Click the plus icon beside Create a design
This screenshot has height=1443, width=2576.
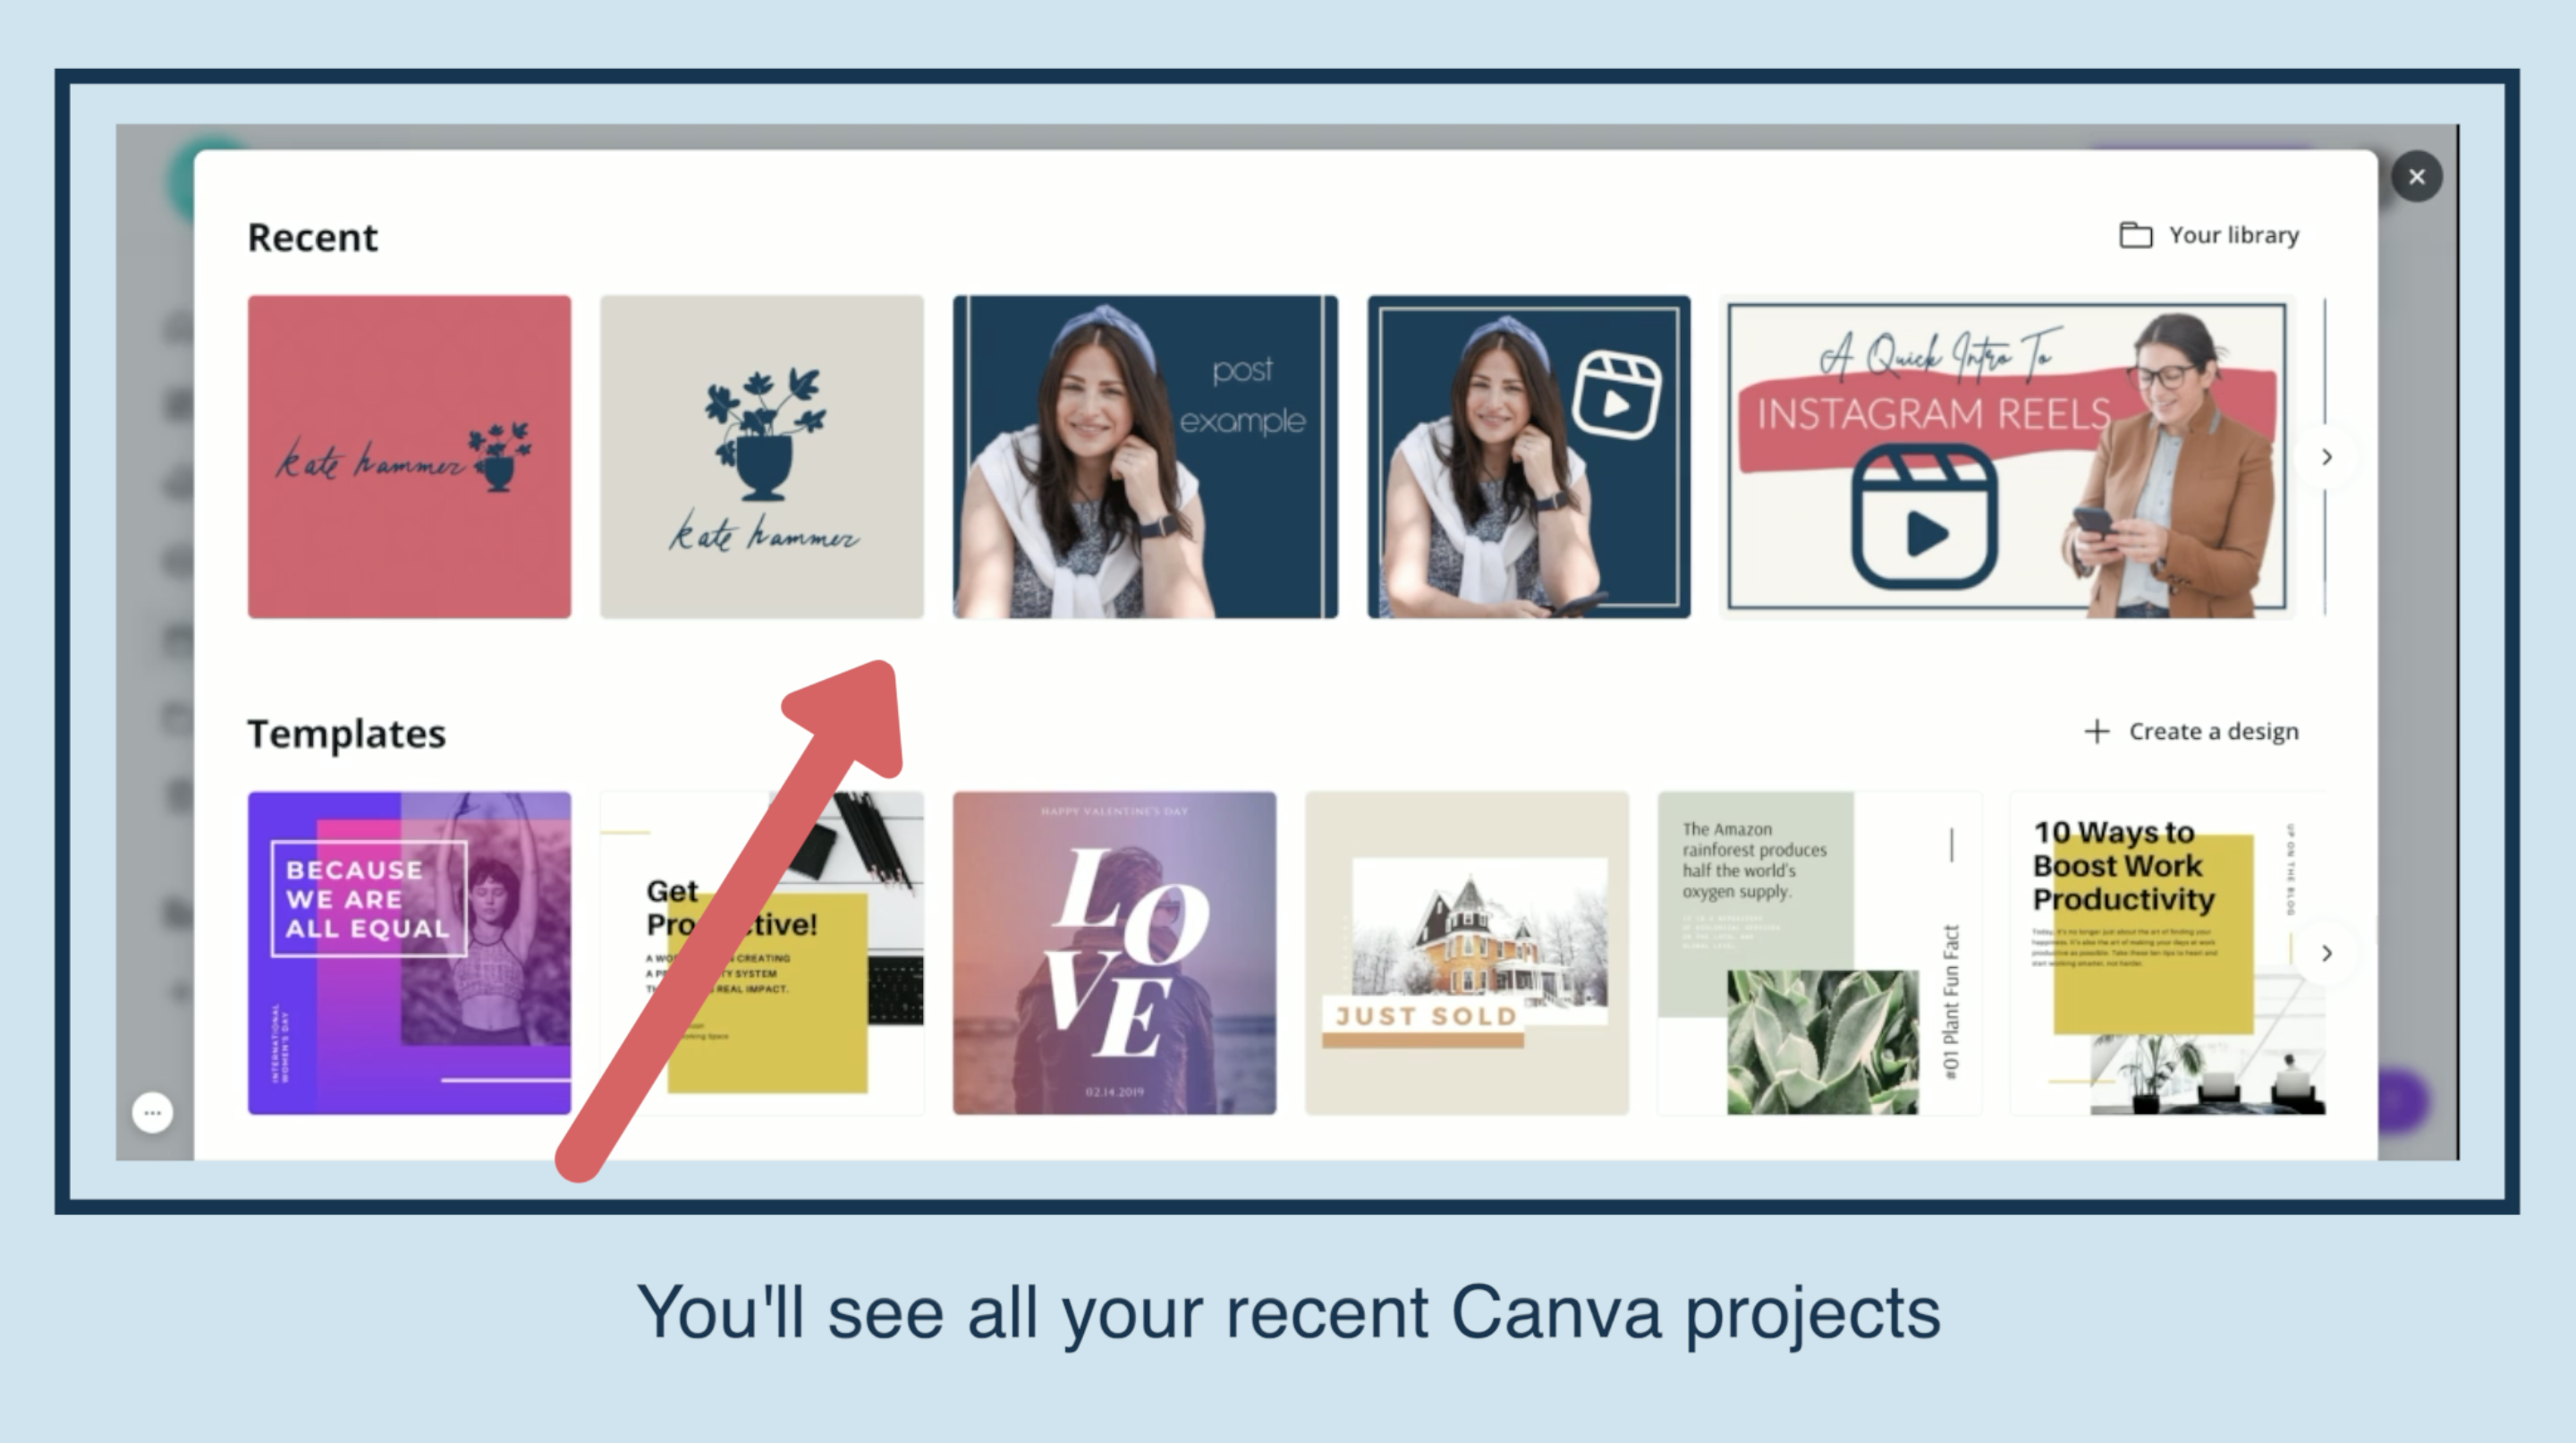tap(2097, 731)
